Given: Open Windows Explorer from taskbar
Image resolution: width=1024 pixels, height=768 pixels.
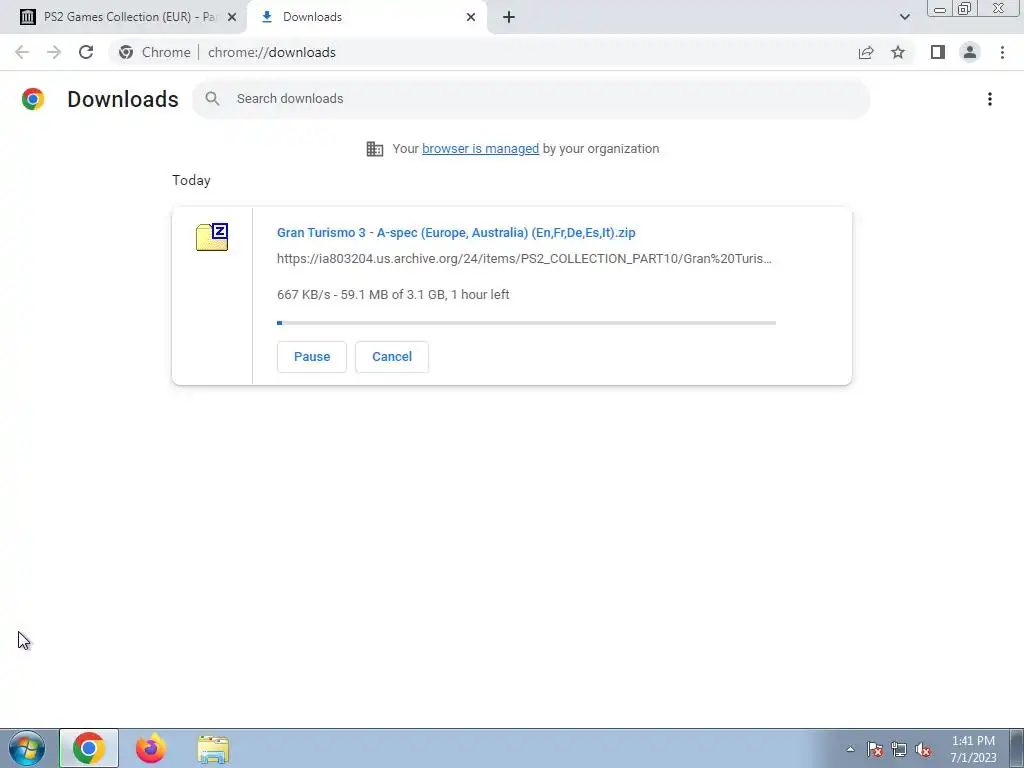Looking at the screenshot, I should point(213,749).
